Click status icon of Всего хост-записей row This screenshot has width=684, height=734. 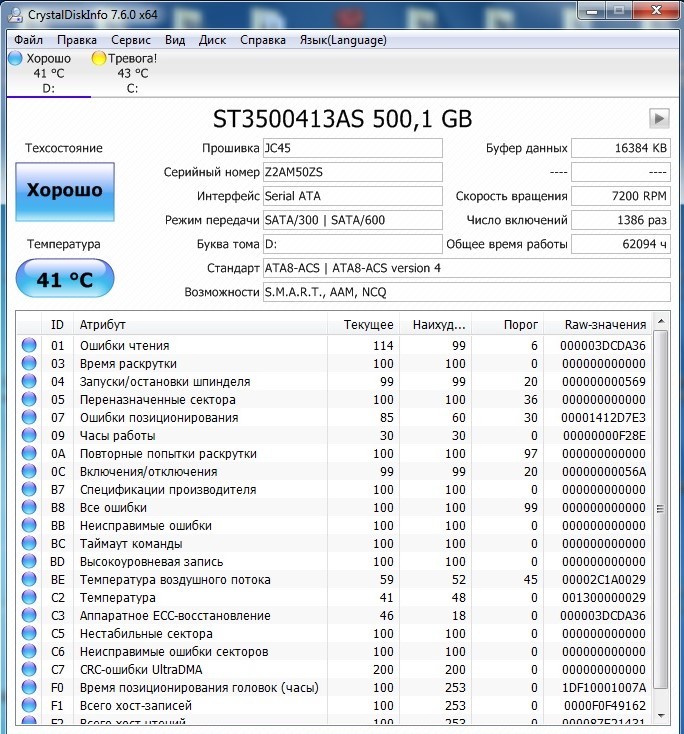click(29, 705)
